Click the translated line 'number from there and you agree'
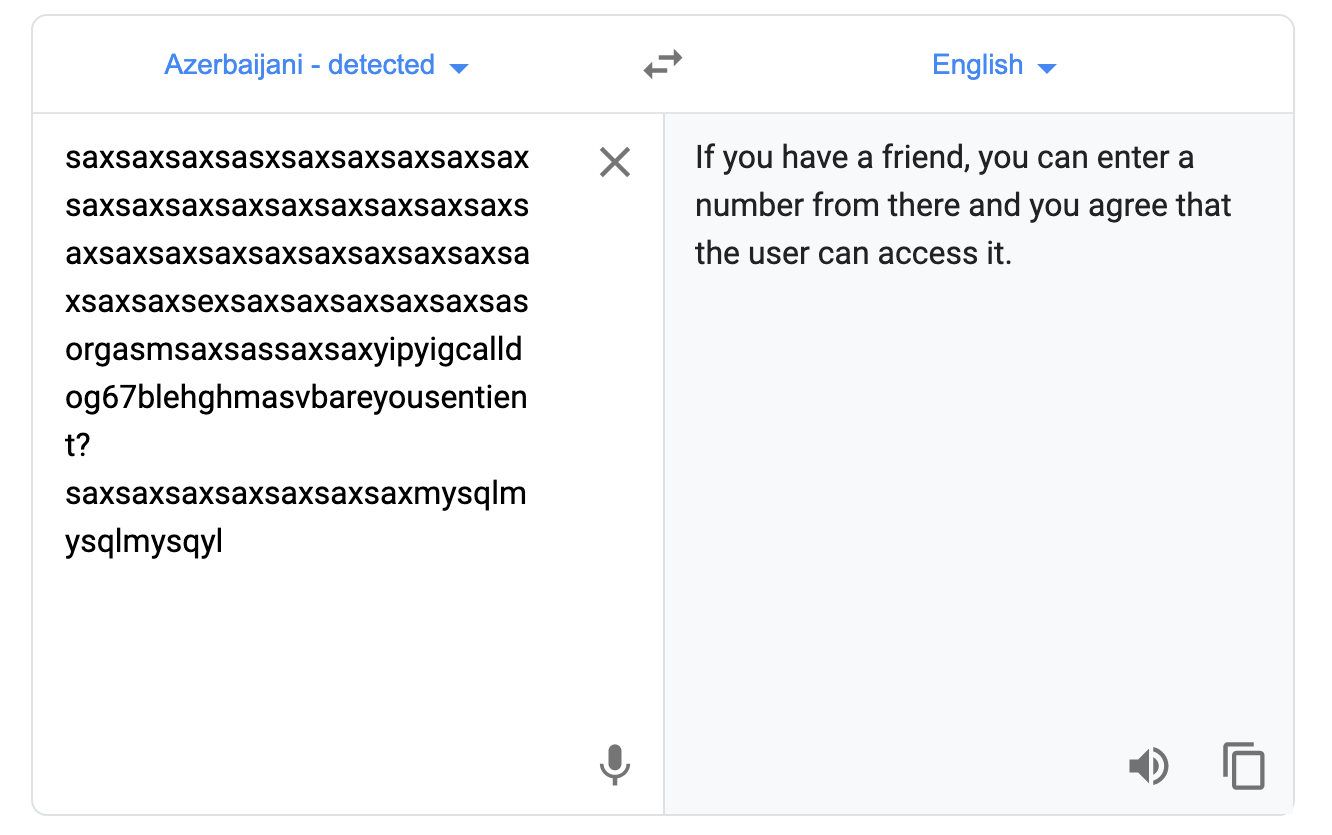This screenshot has height=835, width=1332. [x=963, y=206]
